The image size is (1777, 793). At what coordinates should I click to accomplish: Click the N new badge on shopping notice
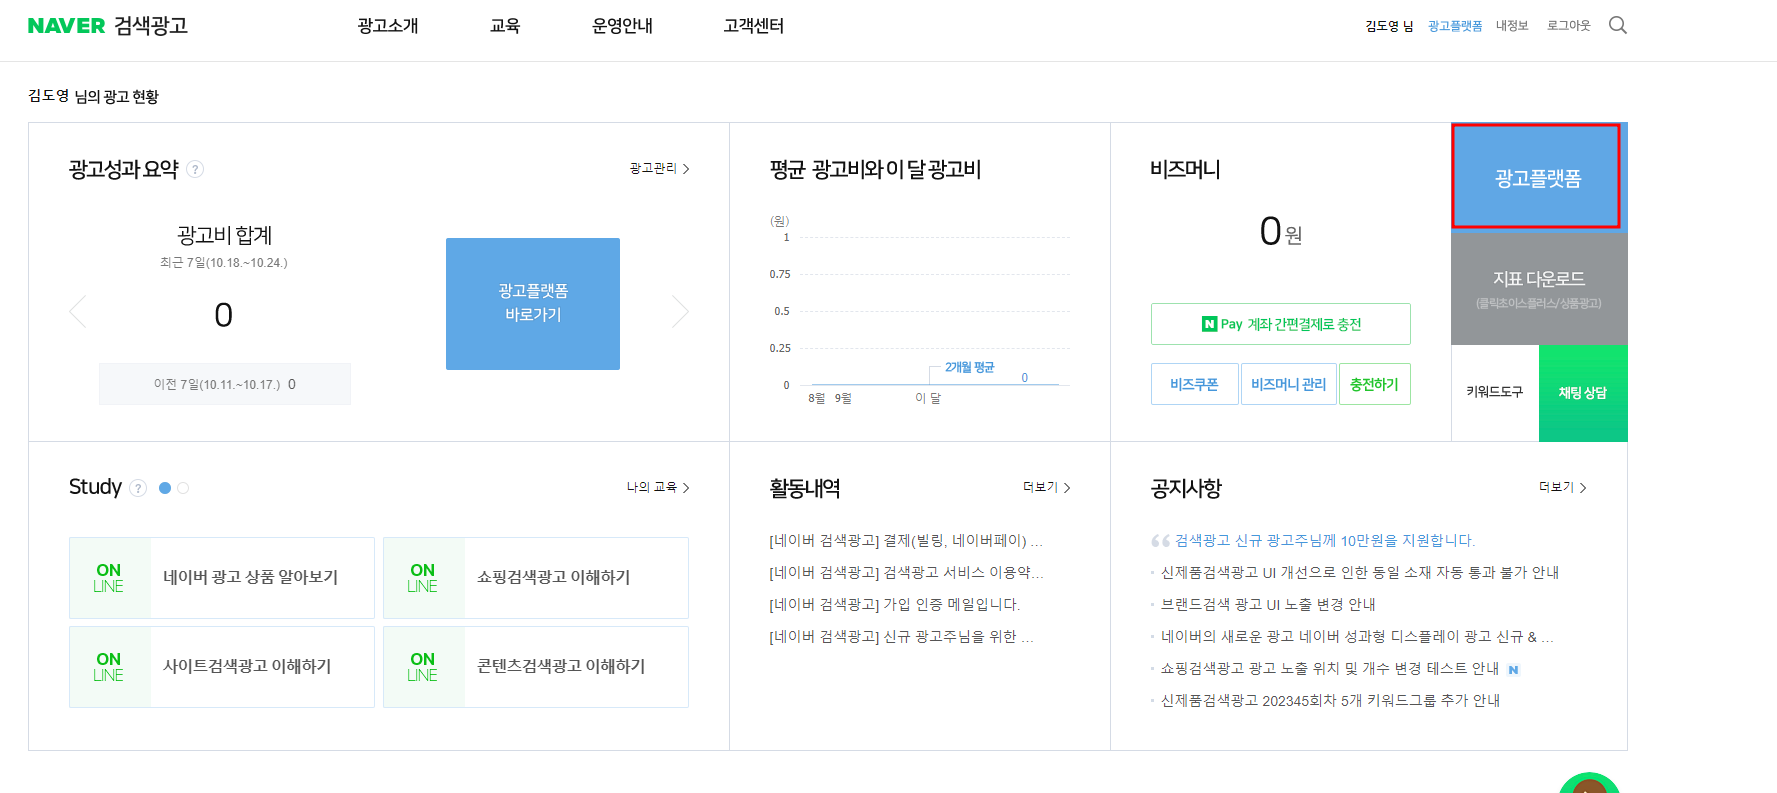(x=1513, y=670)
